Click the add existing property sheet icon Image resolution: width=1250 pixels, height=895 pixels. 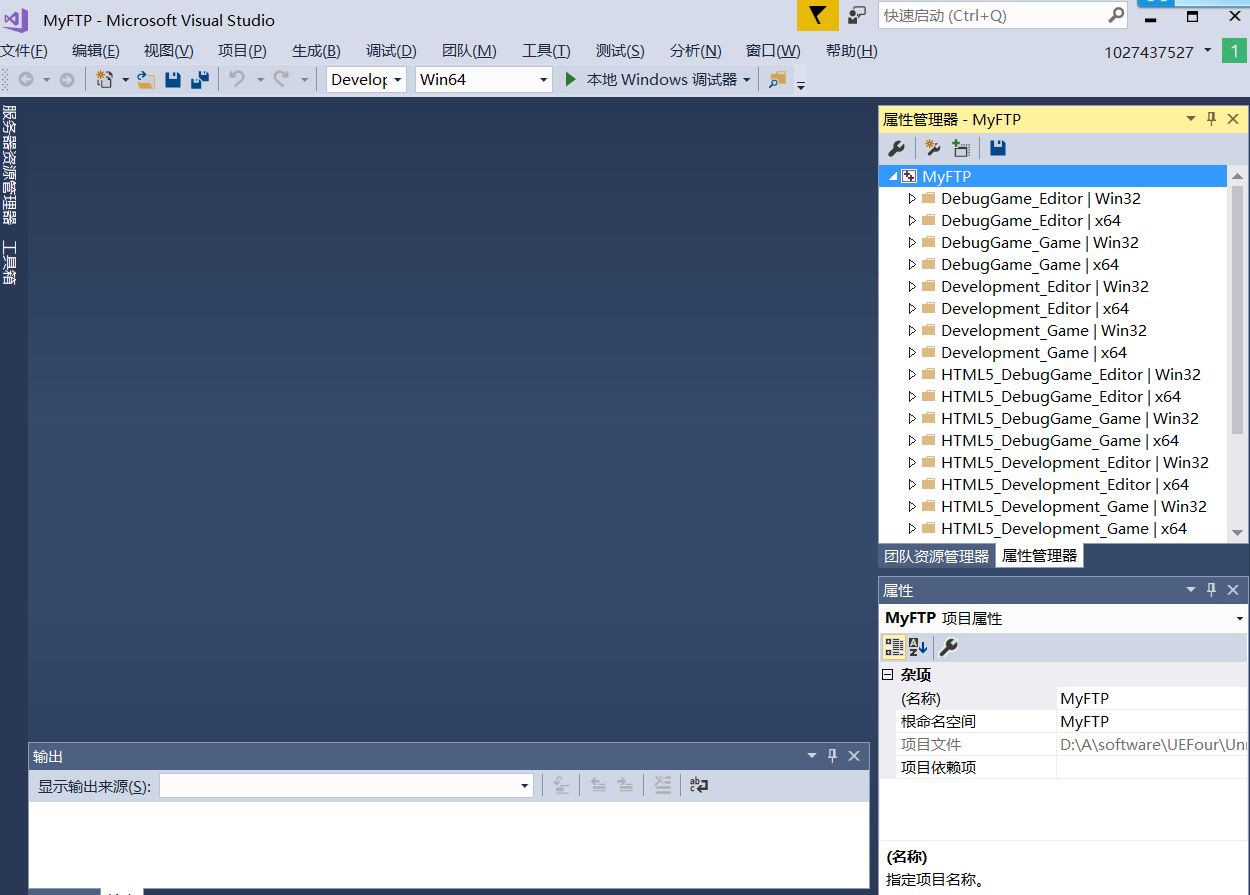[x=961, y=148]
